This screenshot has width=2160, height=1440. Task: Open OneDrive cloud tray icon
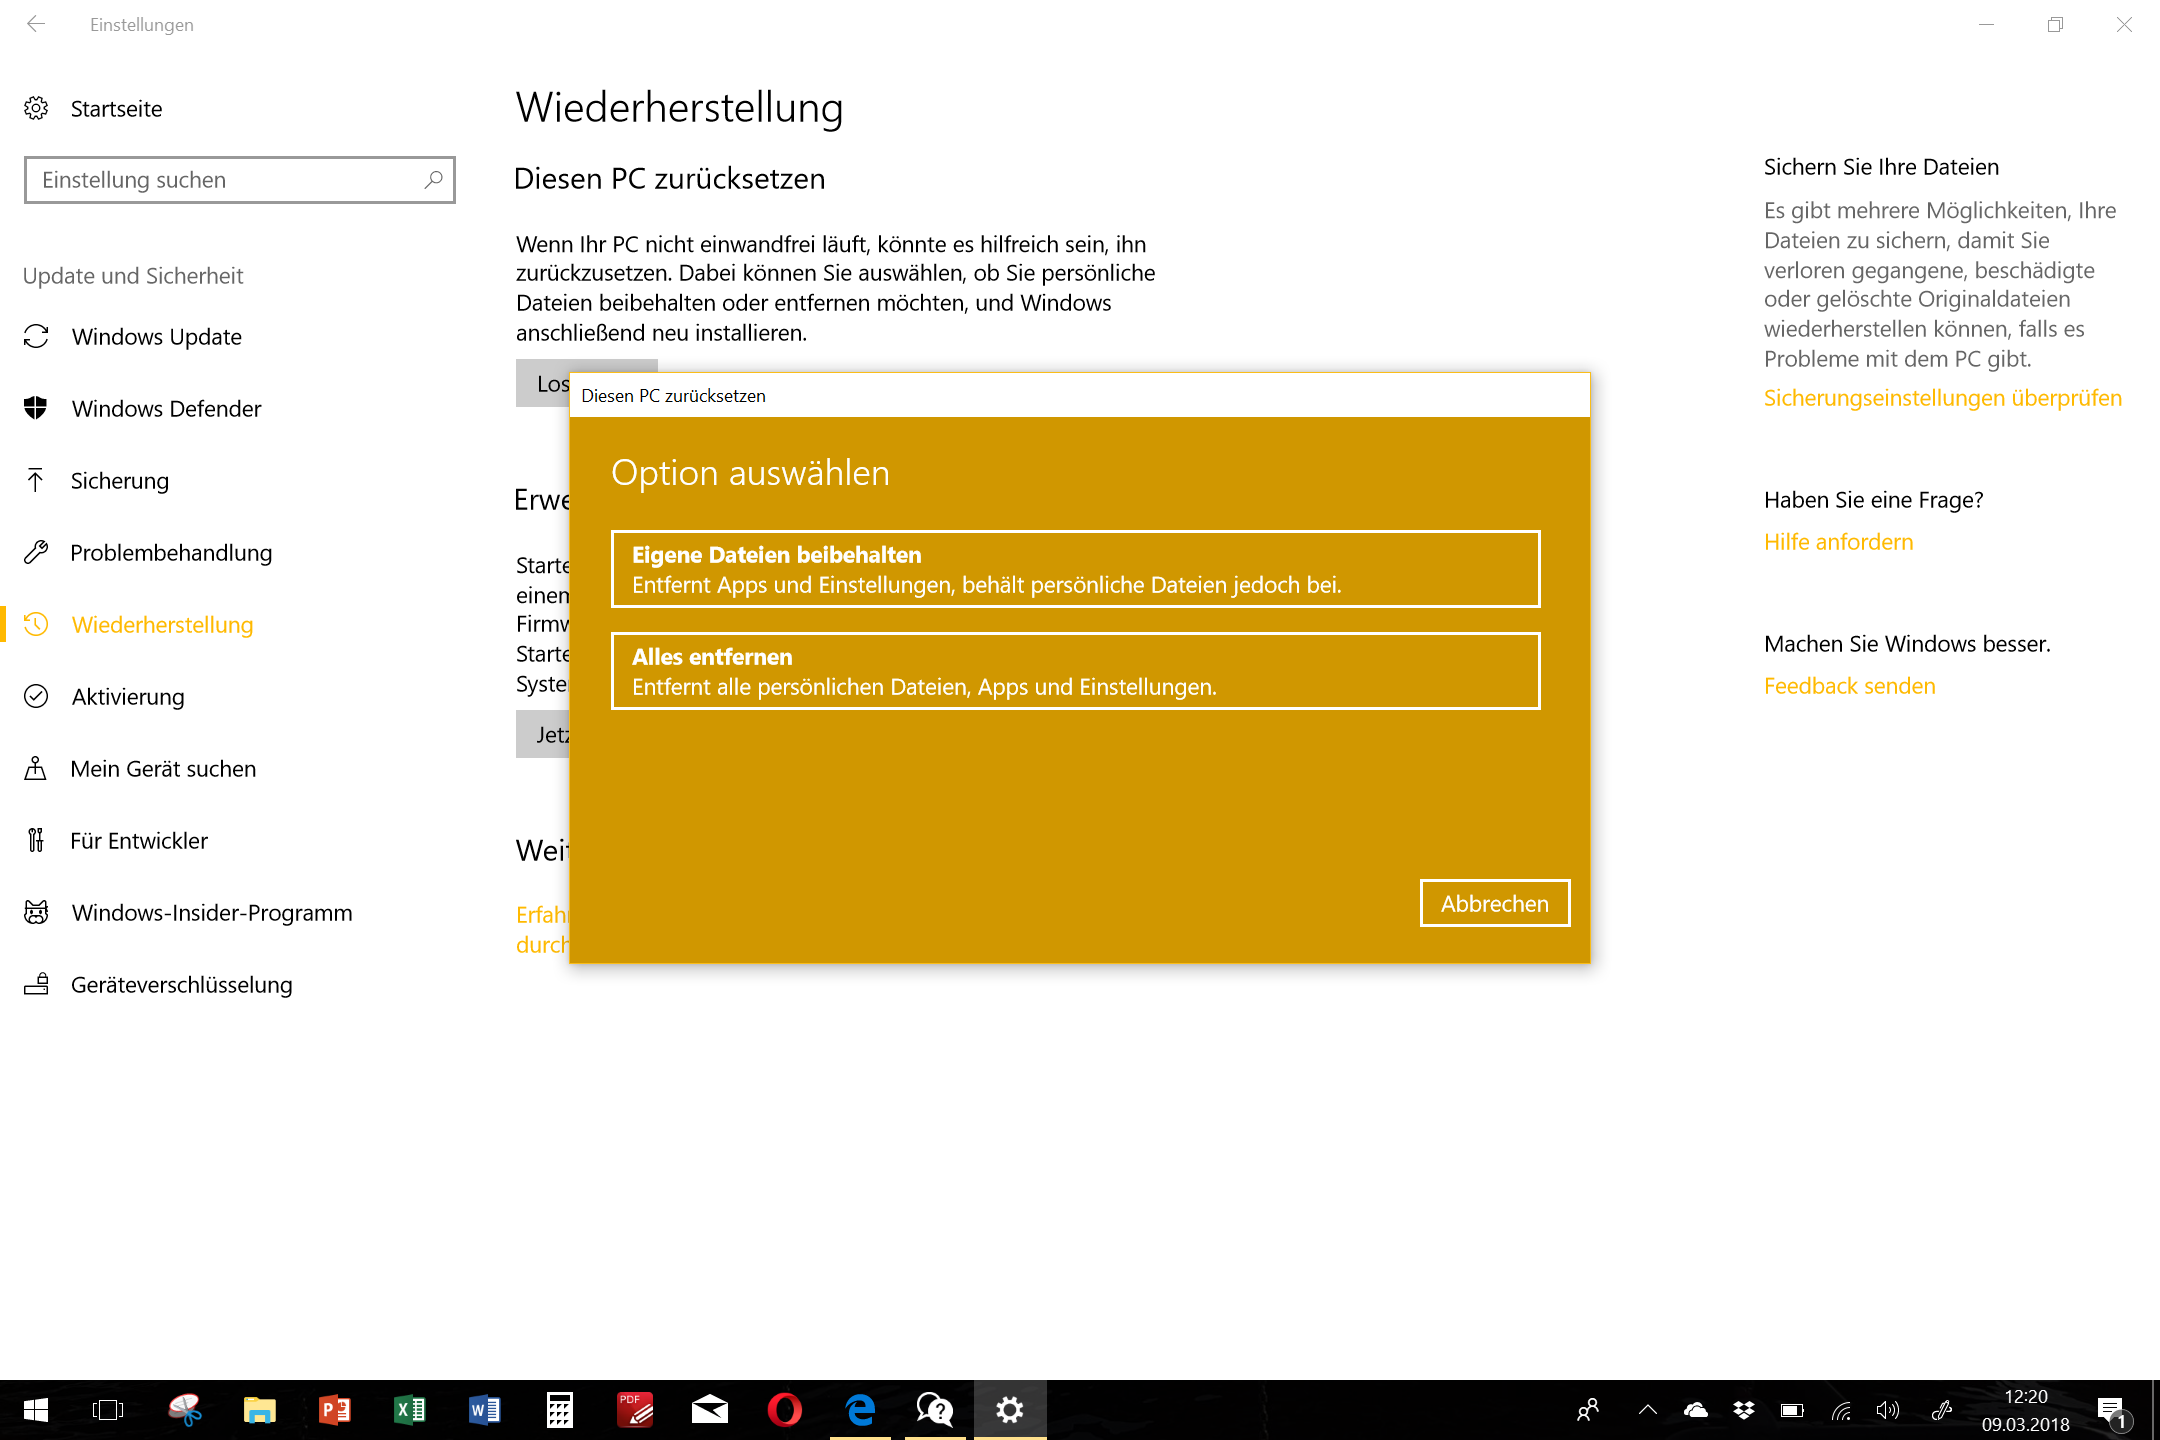pyautogui.click(x=1696, y=1410)
